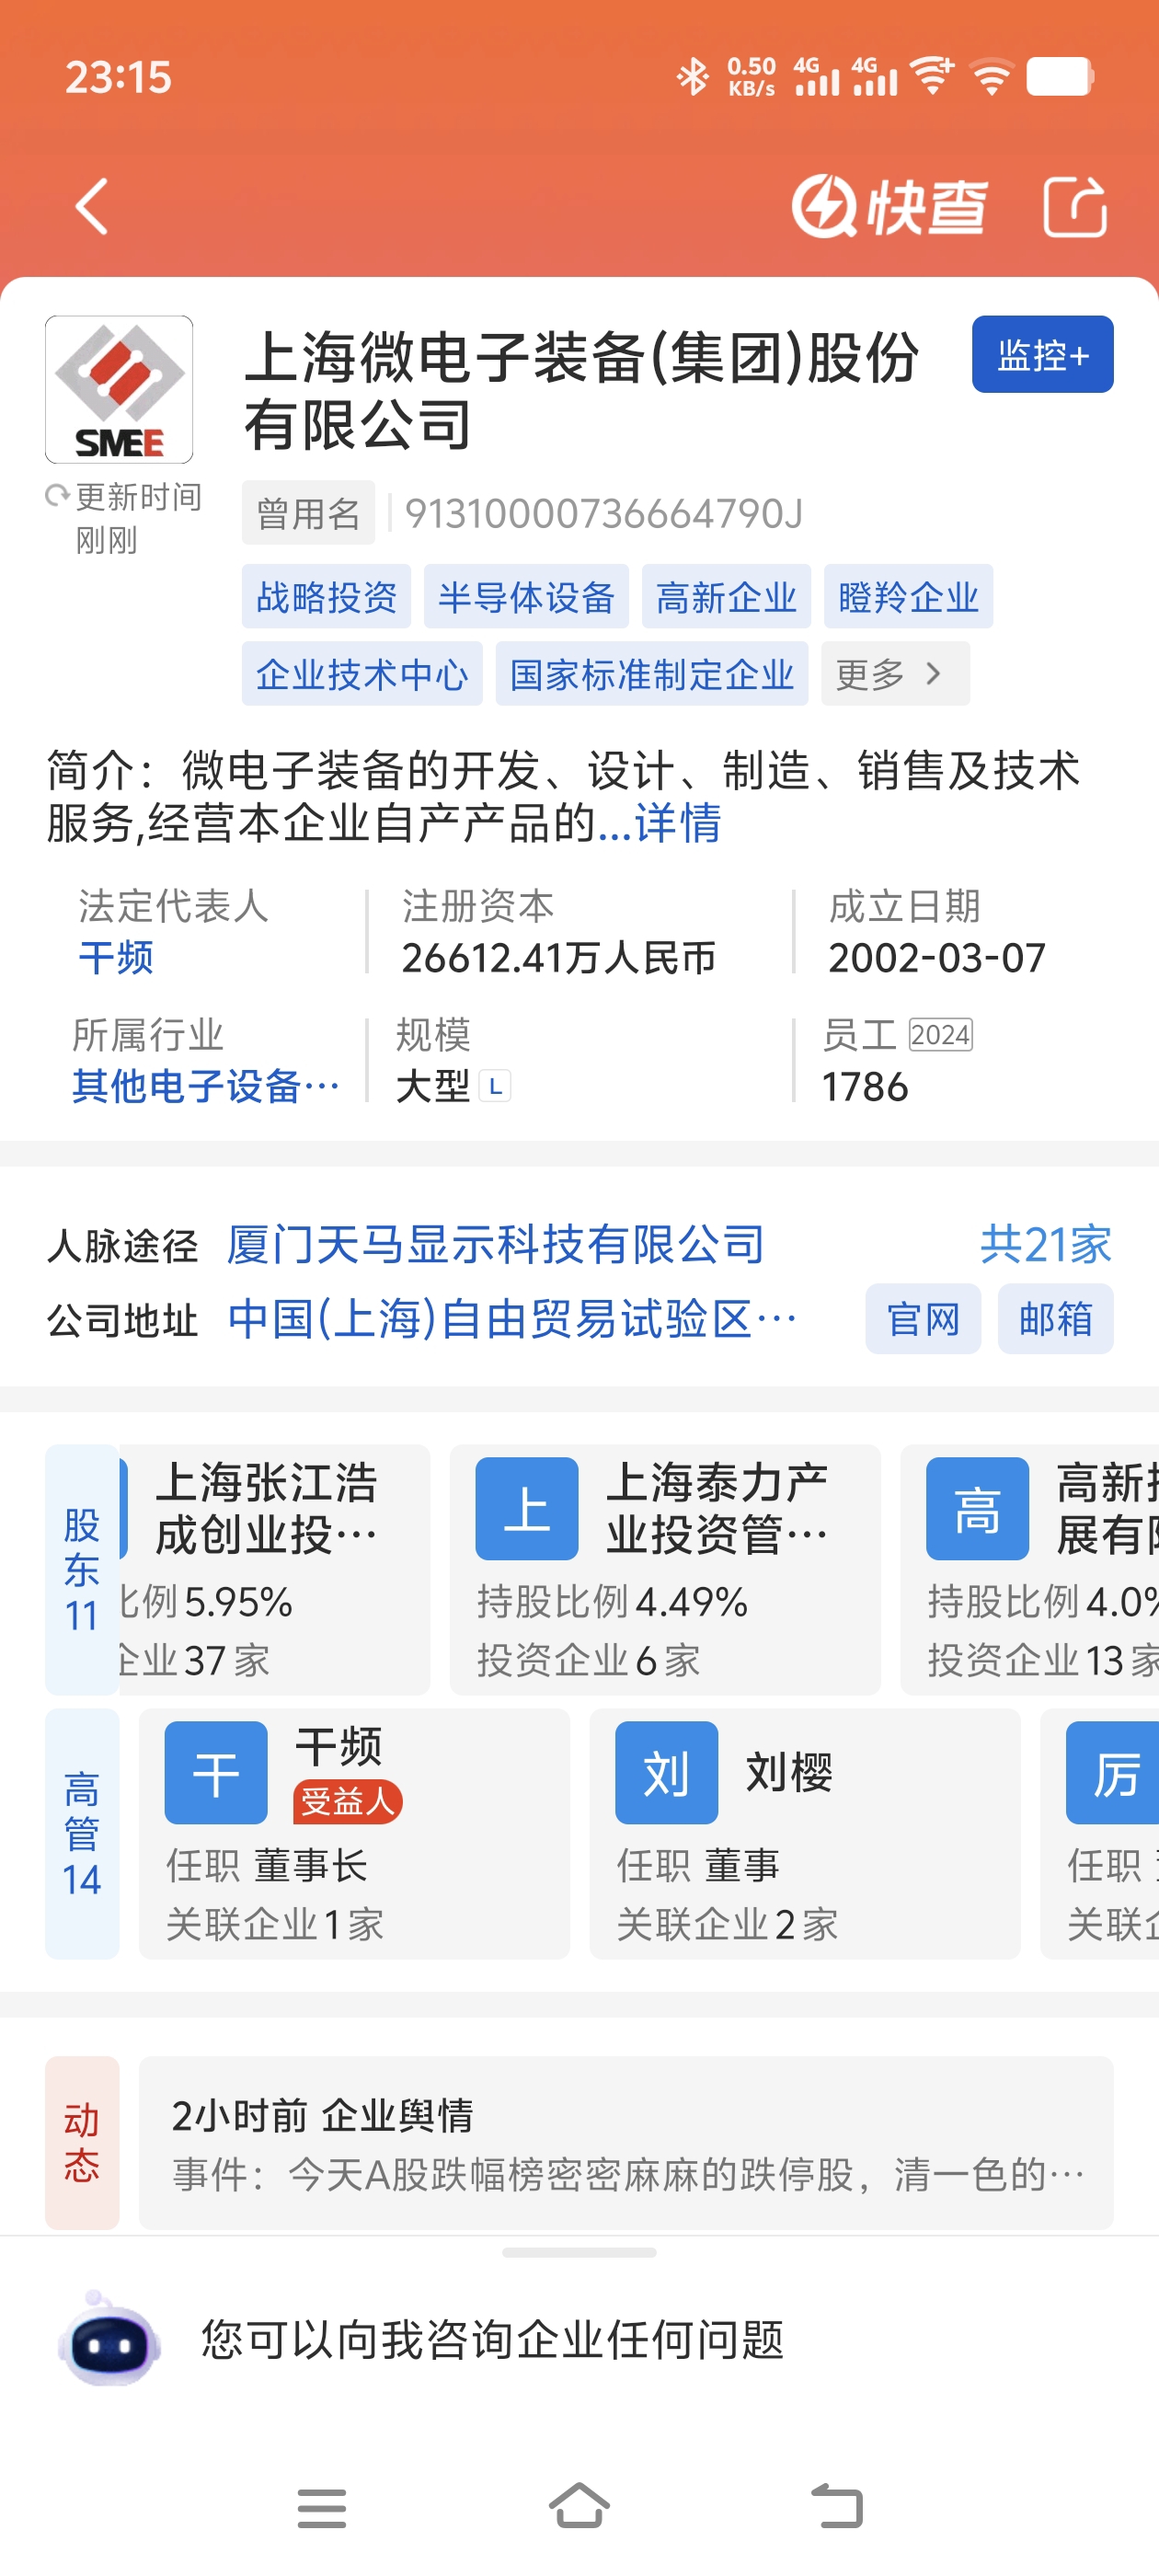Tap the 官网 button
The height and width of the screenshot is (2576, 1159).
tap(923, 1319)
